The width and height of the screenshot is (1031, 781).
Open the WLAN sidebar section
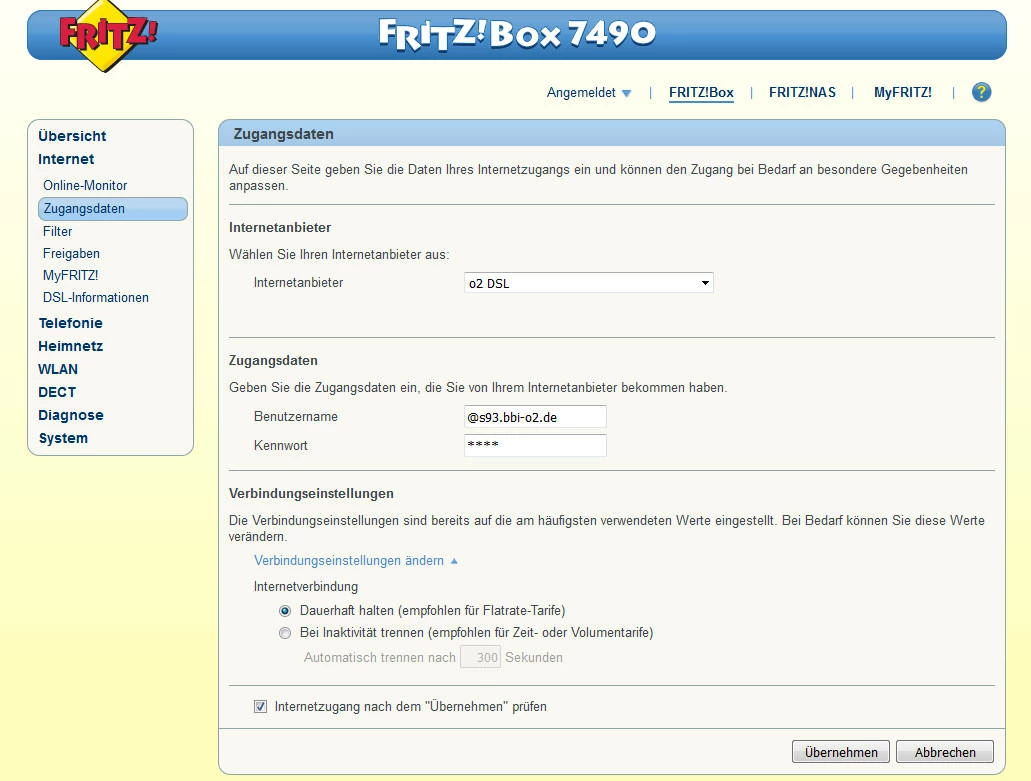(58, 369)
